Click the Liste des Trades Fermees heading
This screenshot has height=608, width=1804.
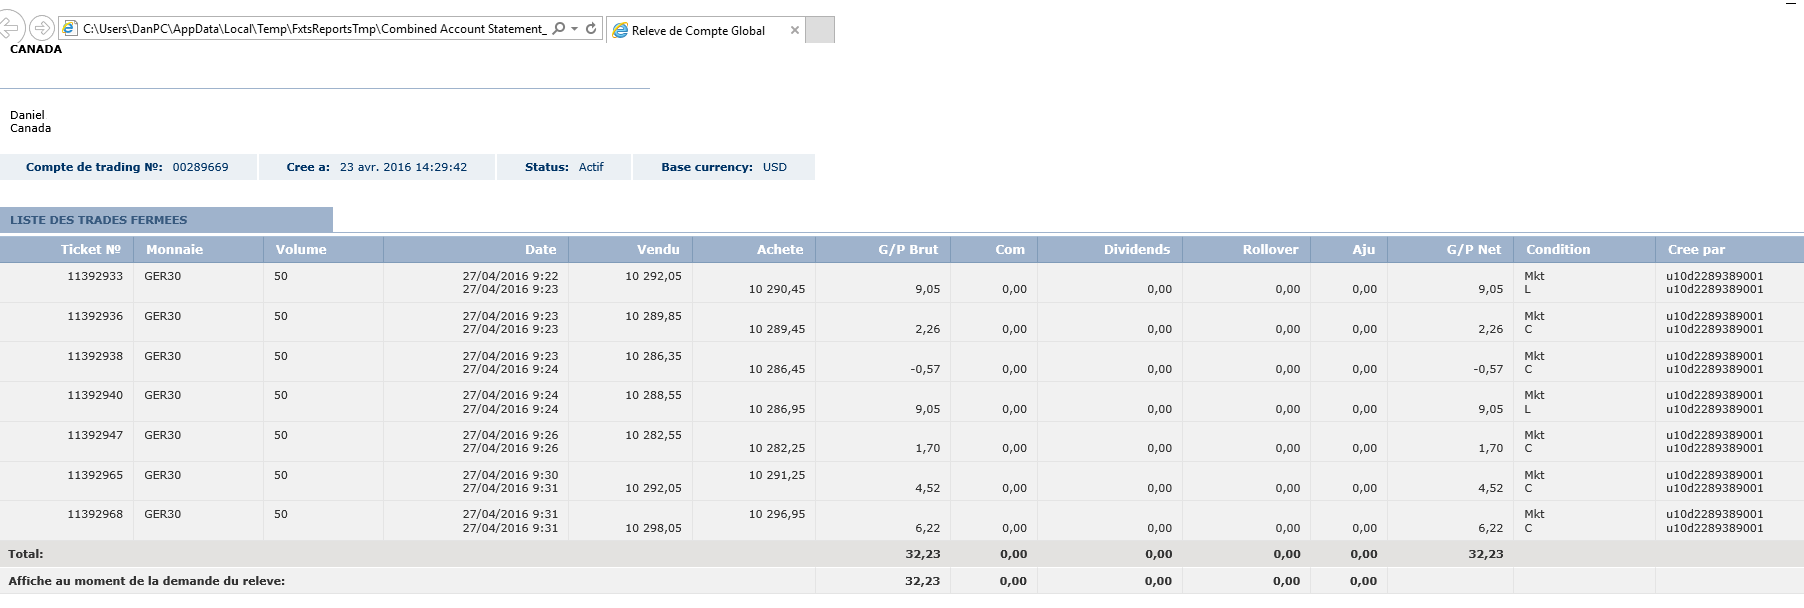tap(99, 220)
